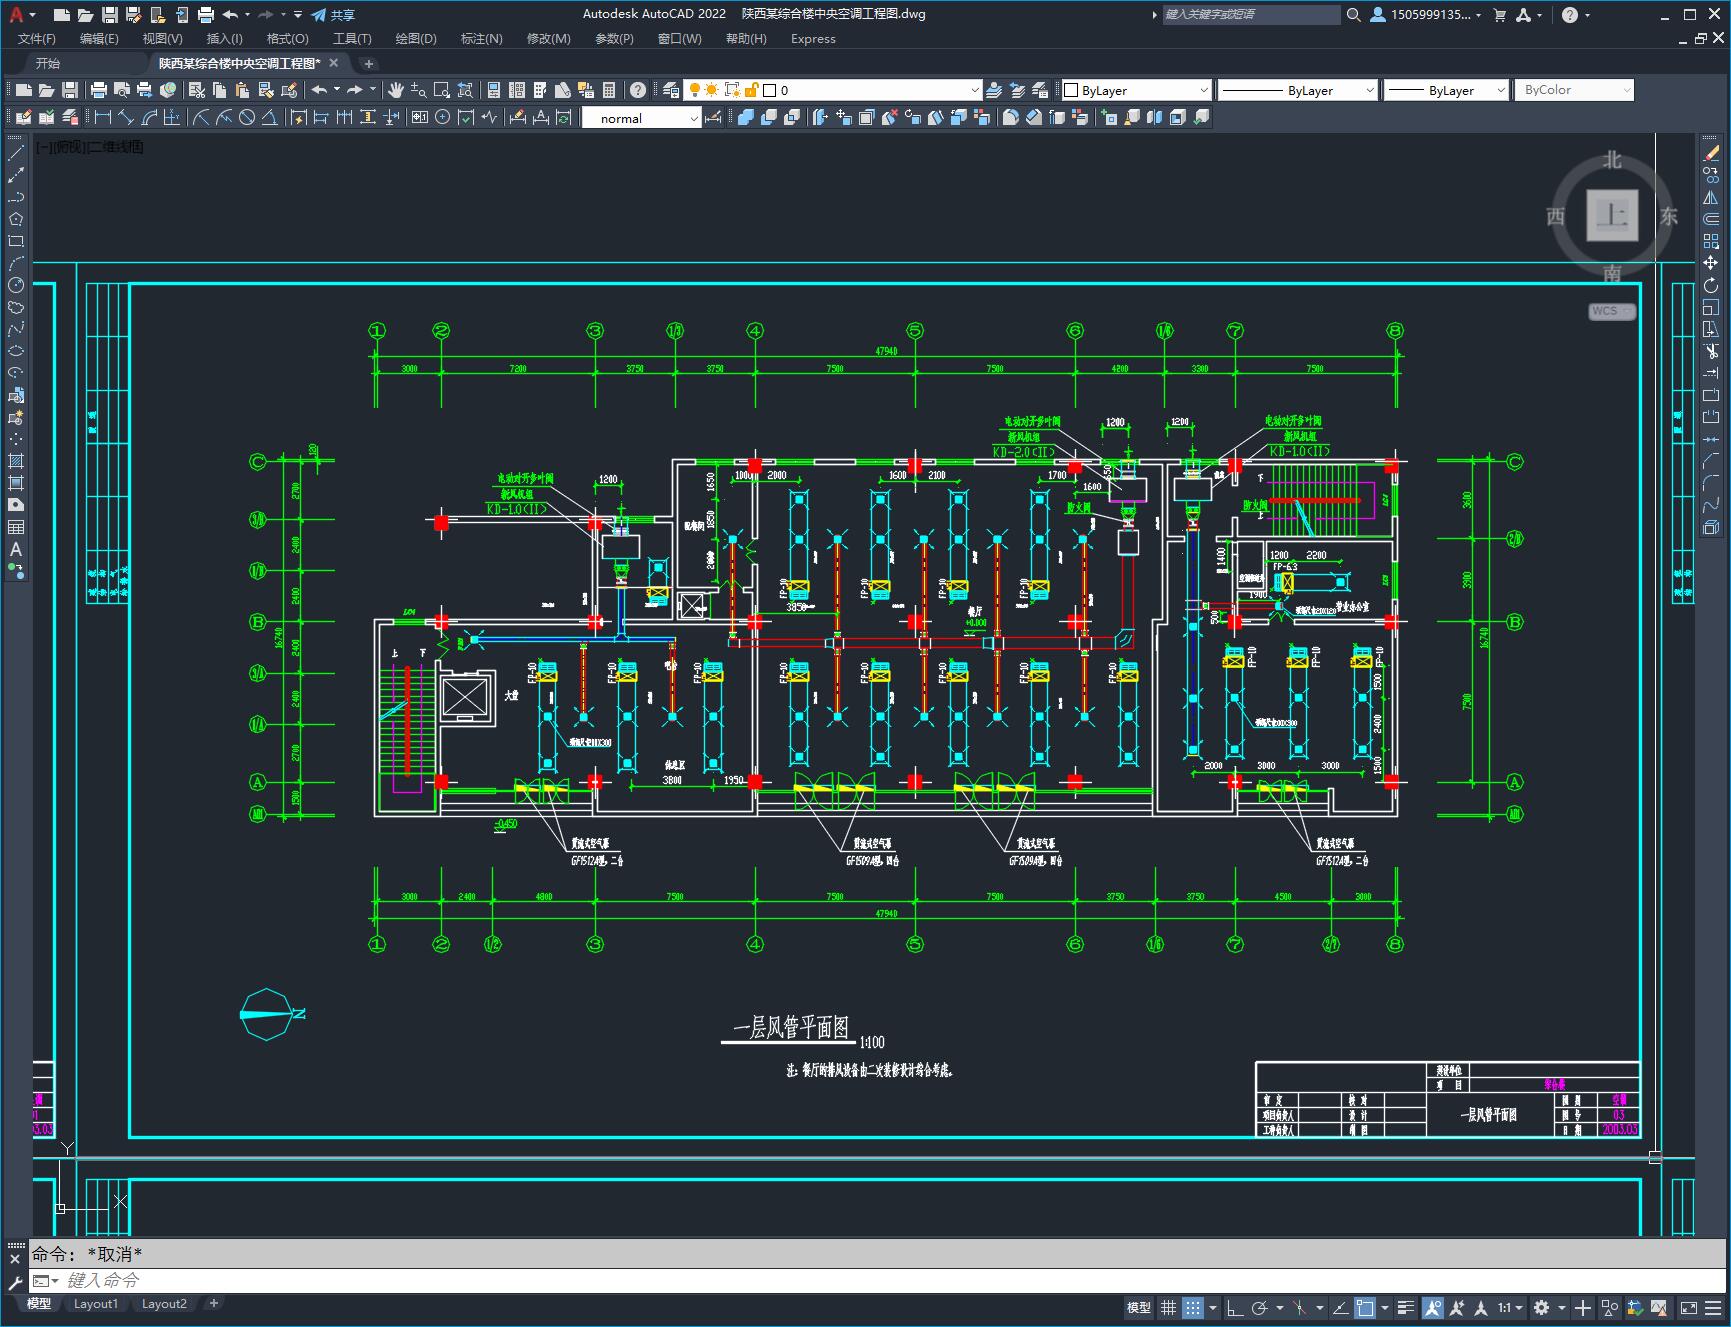This screenshot has width=1731, height=1327.
Task: Expand the AutoCAD application menu A button
Action: [20, 15]
